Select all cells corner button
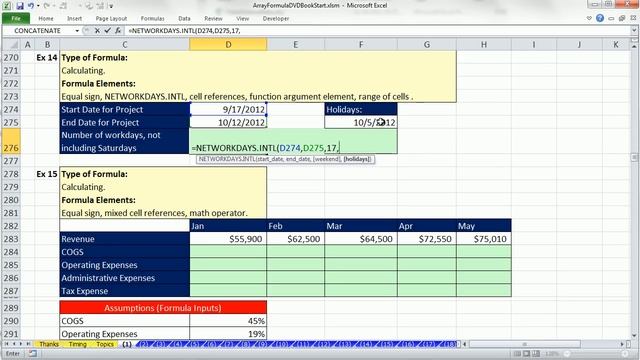 pos(11,44)
